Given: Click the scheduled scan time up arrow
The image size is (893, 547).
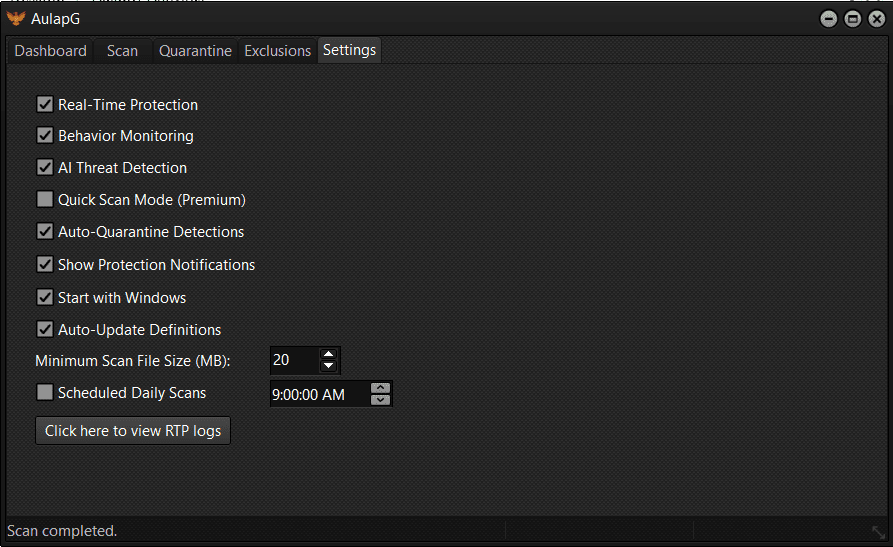Looking at the screenshot, I should (380, 388).
